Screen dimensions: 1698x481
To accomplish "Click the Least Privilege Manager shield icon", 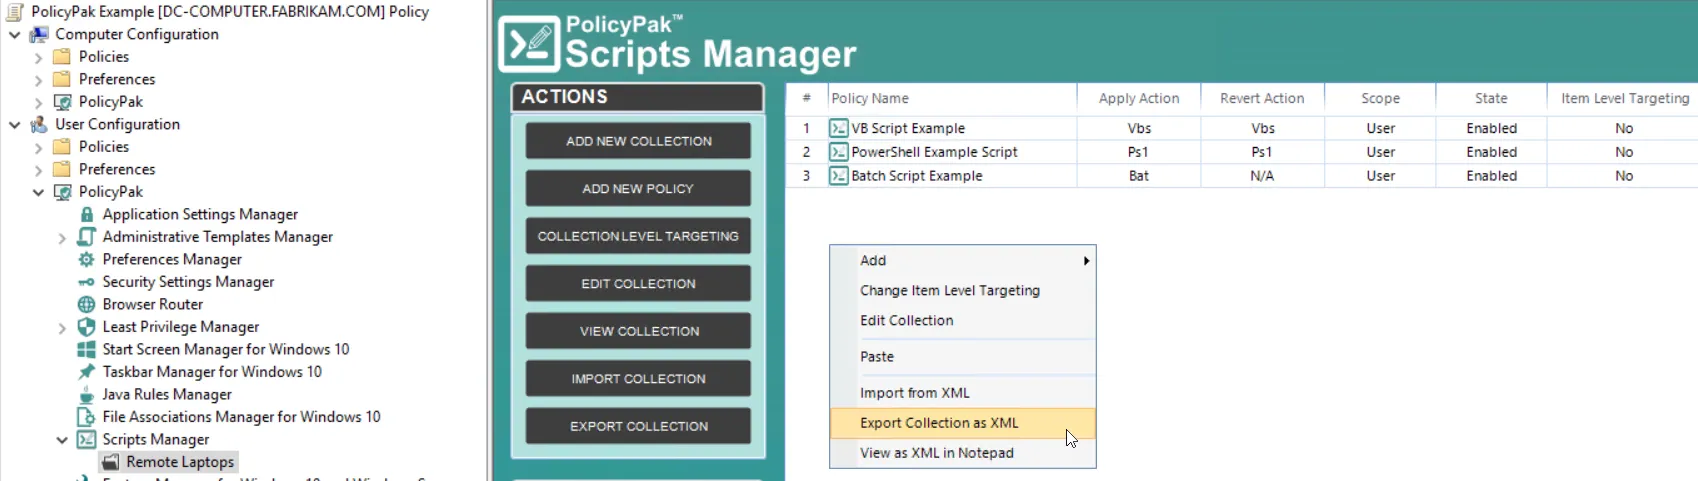I will (x=87, y=327).
